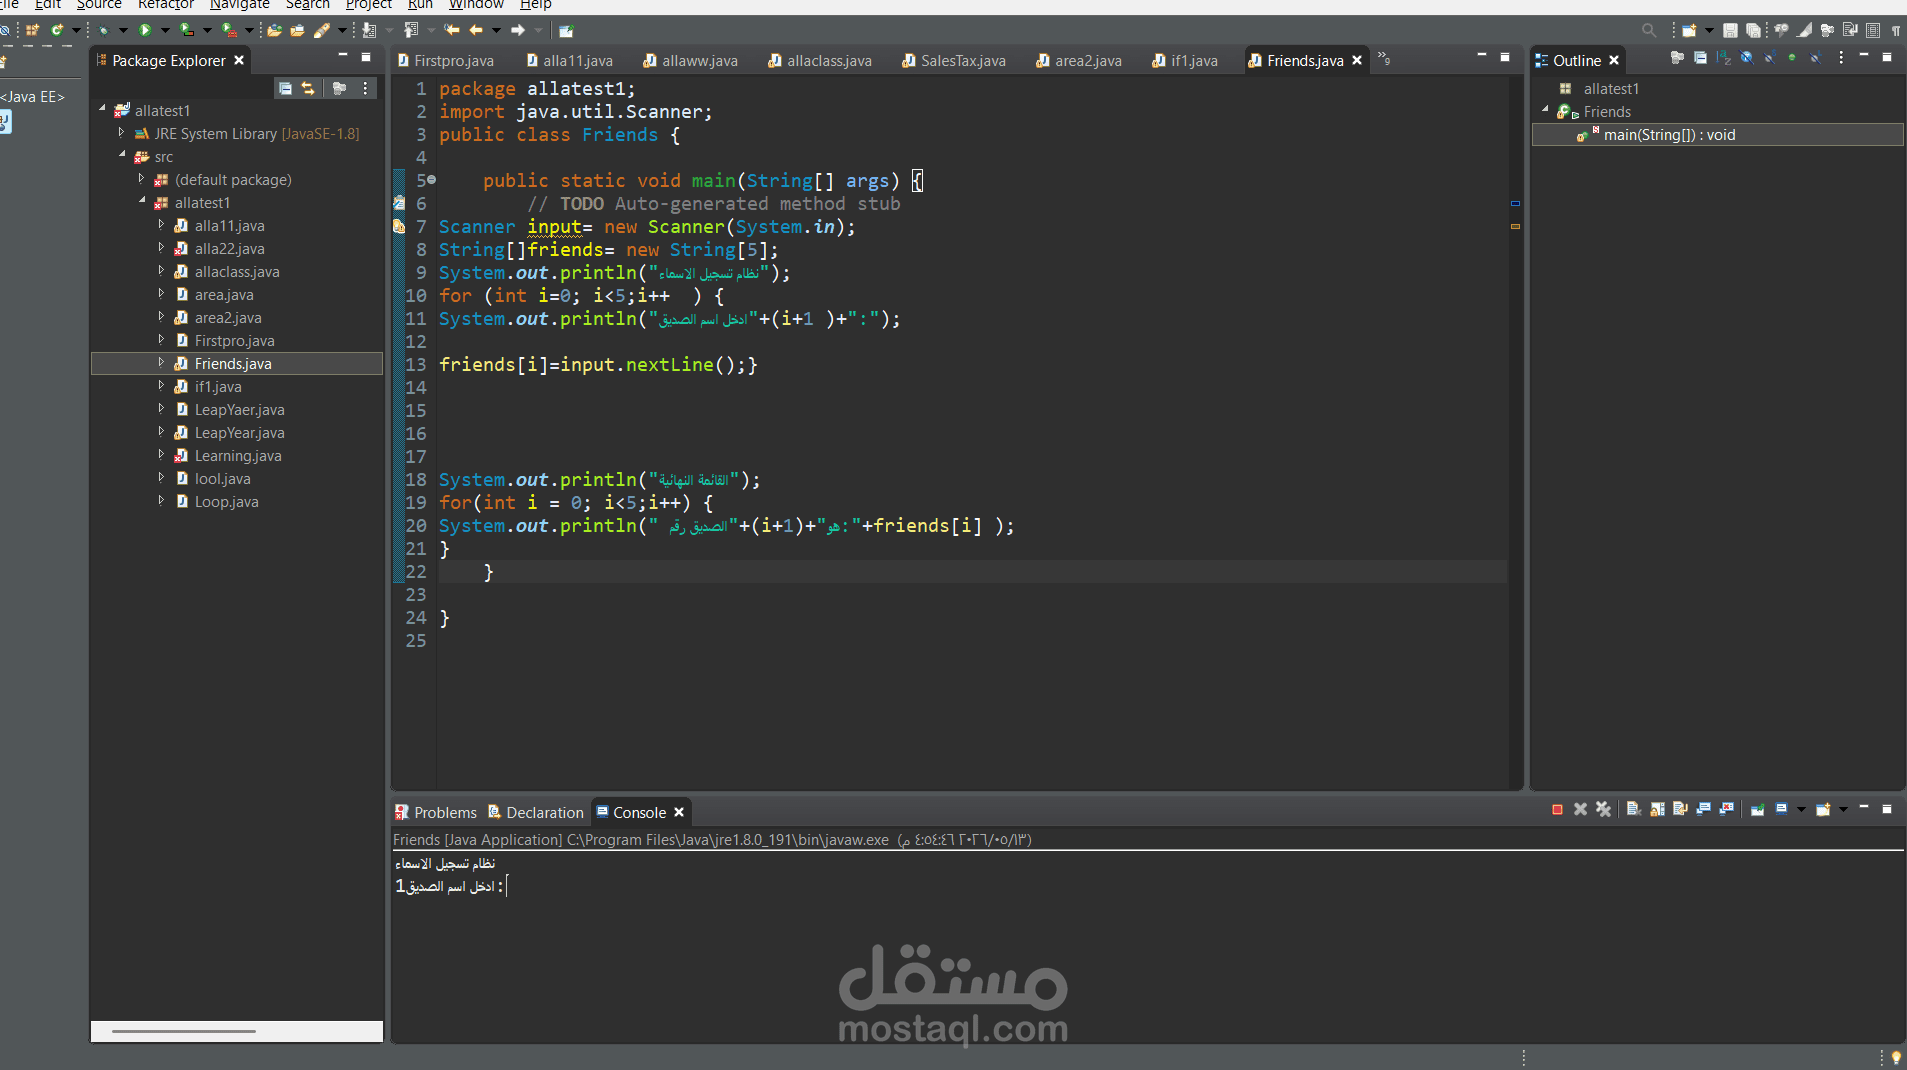Click the Save disk icon
The width and height of the screenshot is (1907, 1070).
[x=1730, y=30]
